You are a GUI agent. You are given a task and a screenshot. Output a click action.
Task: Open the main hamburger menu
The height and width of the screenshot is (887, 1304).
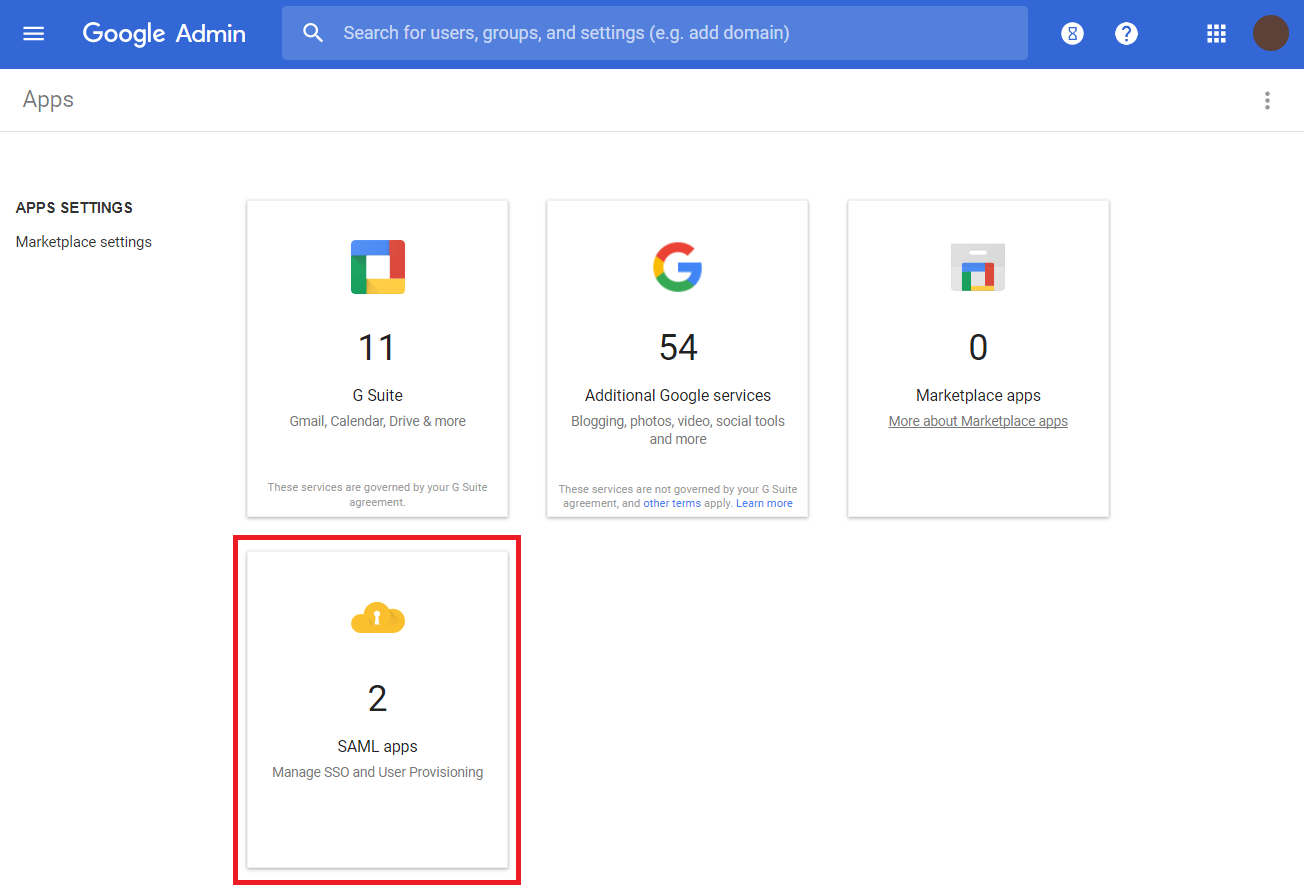coord(34,33)
